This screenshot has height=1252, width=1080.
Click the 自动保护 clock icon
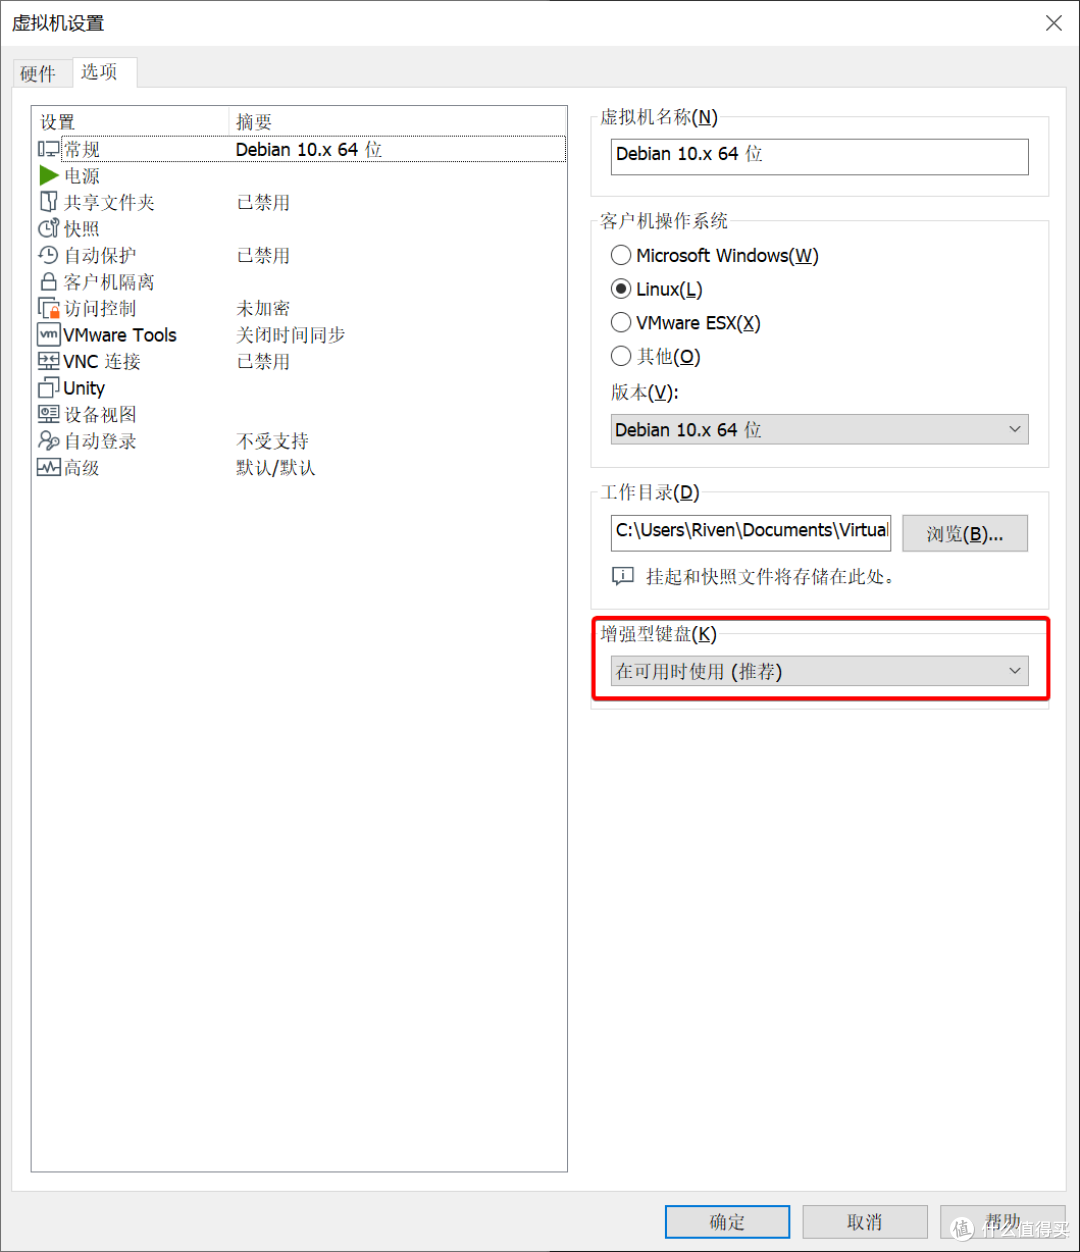click(48, 255)
